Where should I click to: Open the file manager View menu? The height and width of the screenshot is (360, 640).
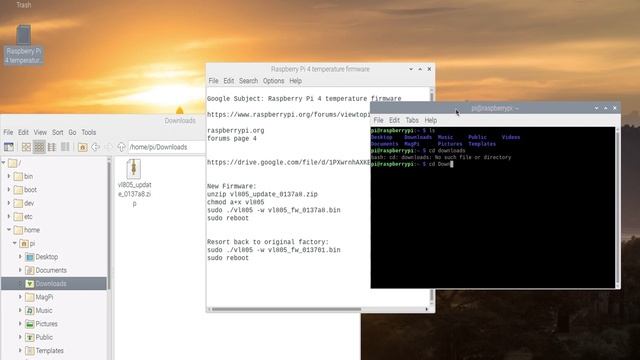click(40, 132)
